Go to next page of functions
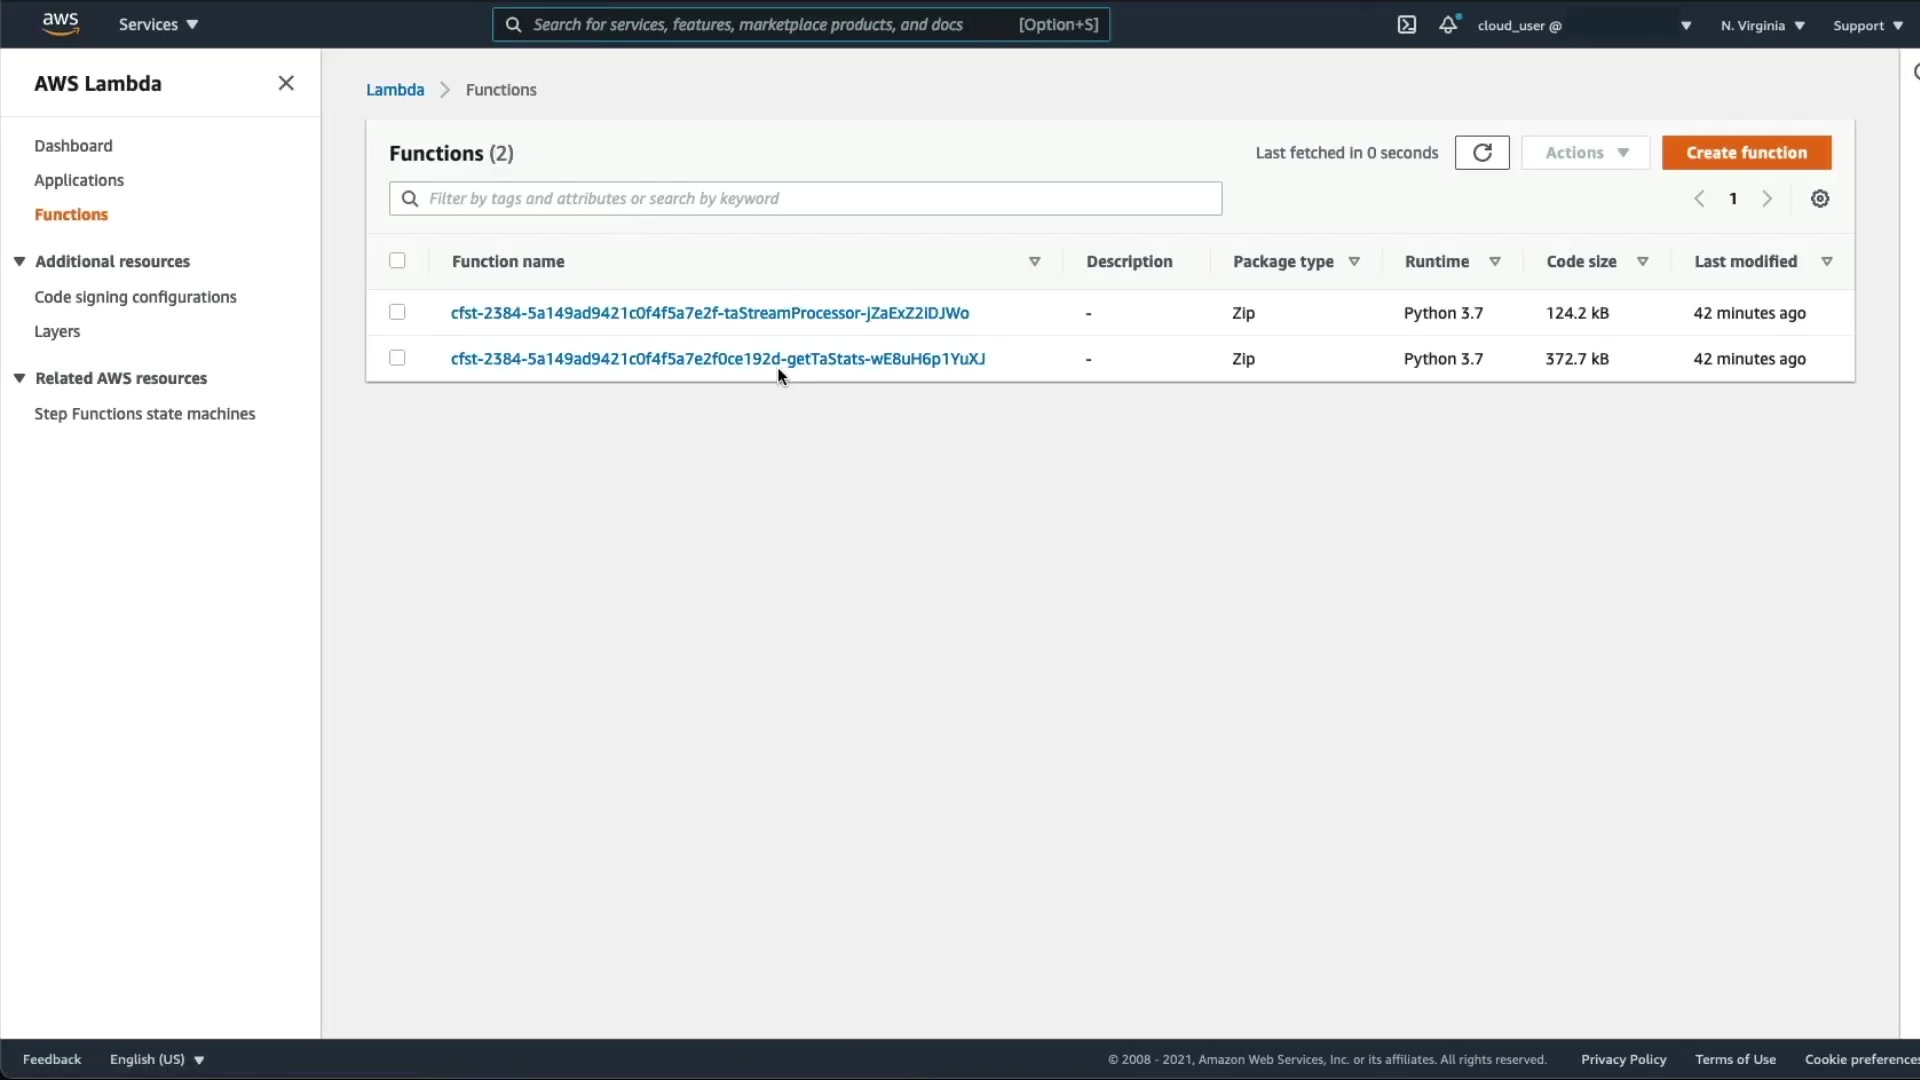This screenshot has height=1080, width=1920. tap(1767, 199)
